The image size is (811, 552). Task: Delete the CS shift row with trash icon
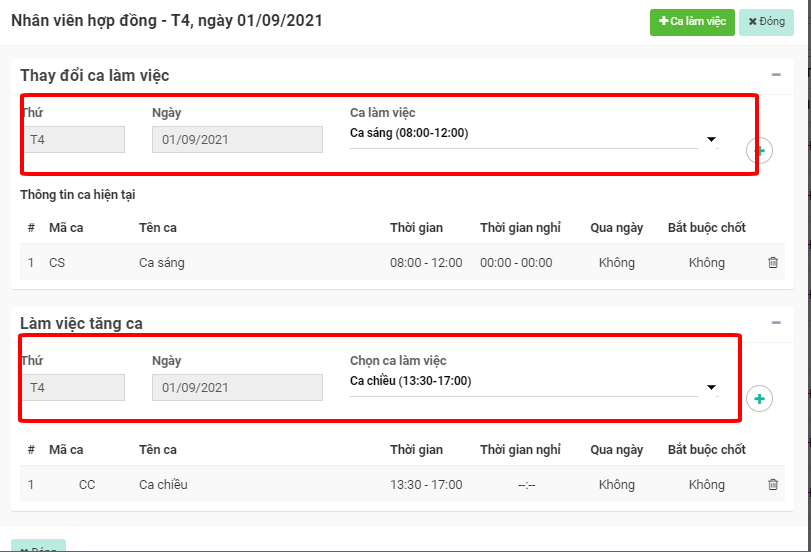772,263
